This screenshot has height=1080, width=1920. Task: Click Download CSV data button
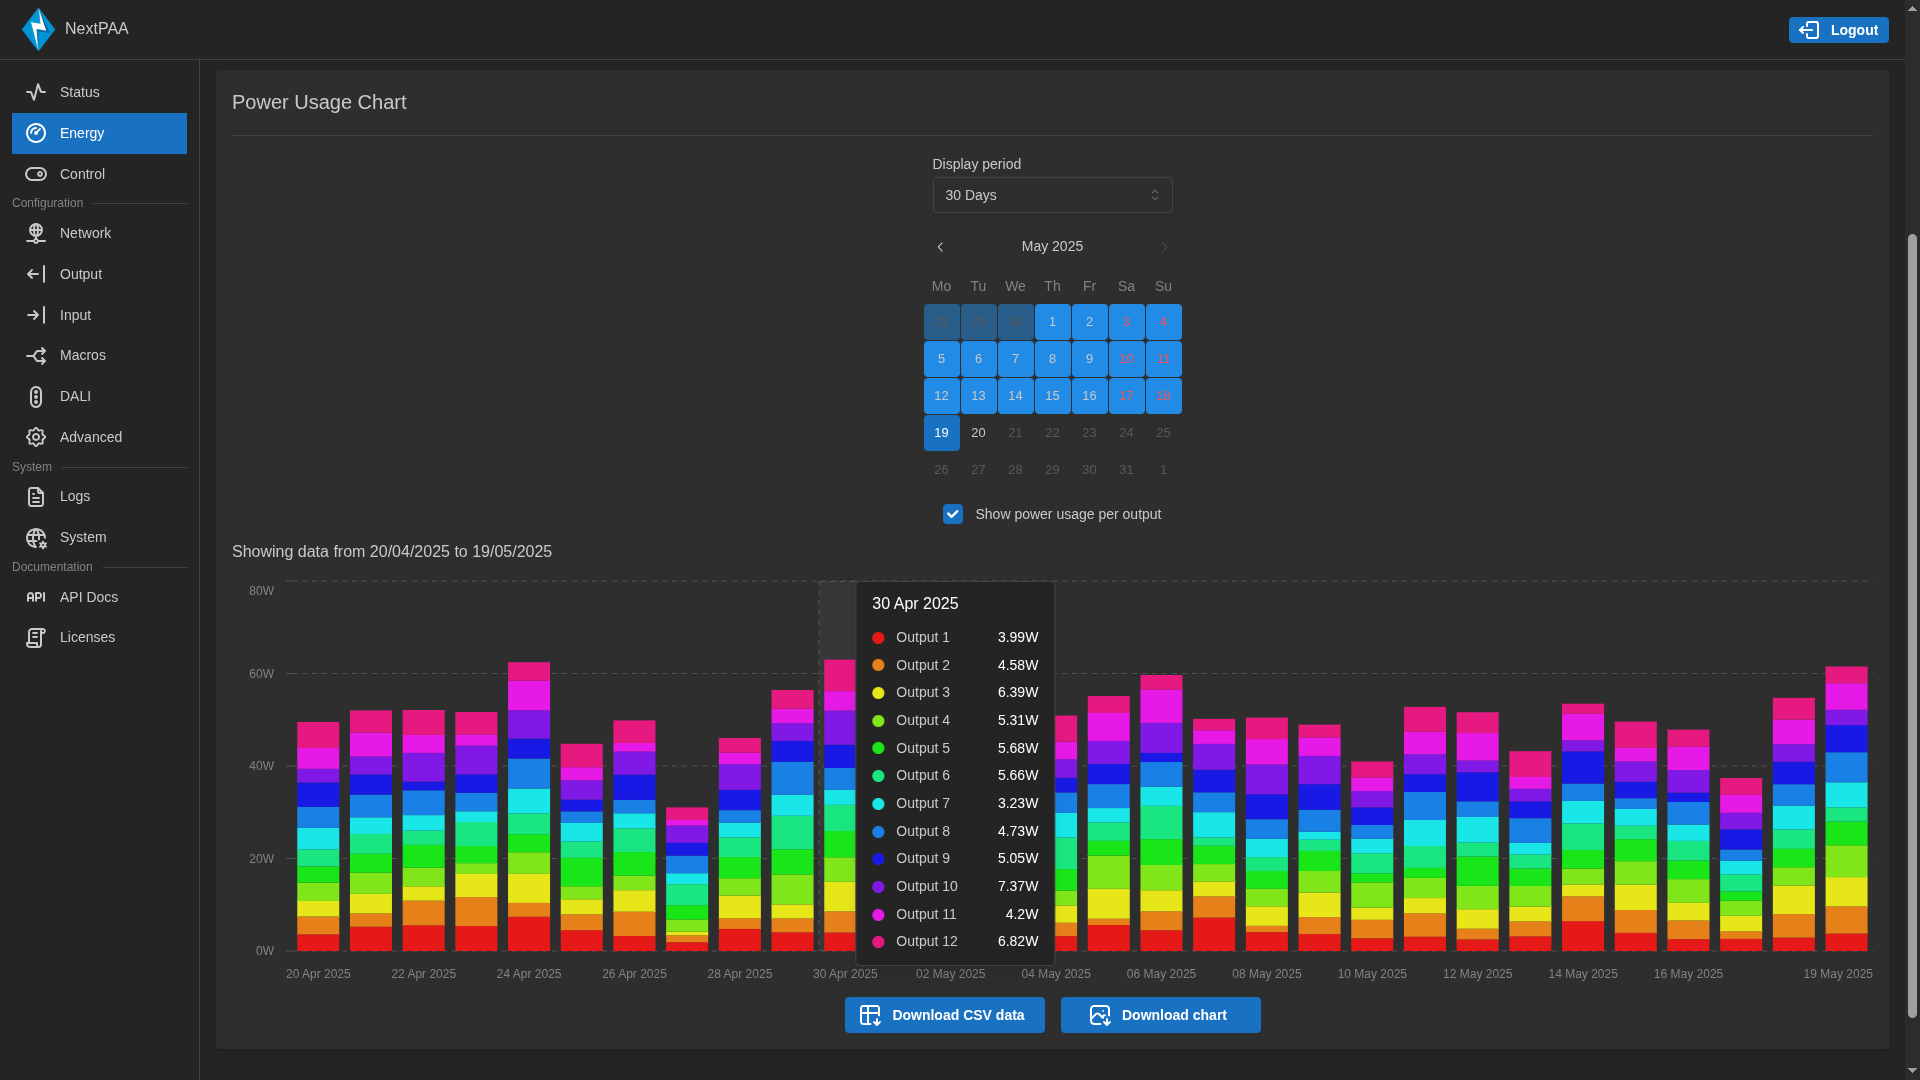(x=944, y=1015)
